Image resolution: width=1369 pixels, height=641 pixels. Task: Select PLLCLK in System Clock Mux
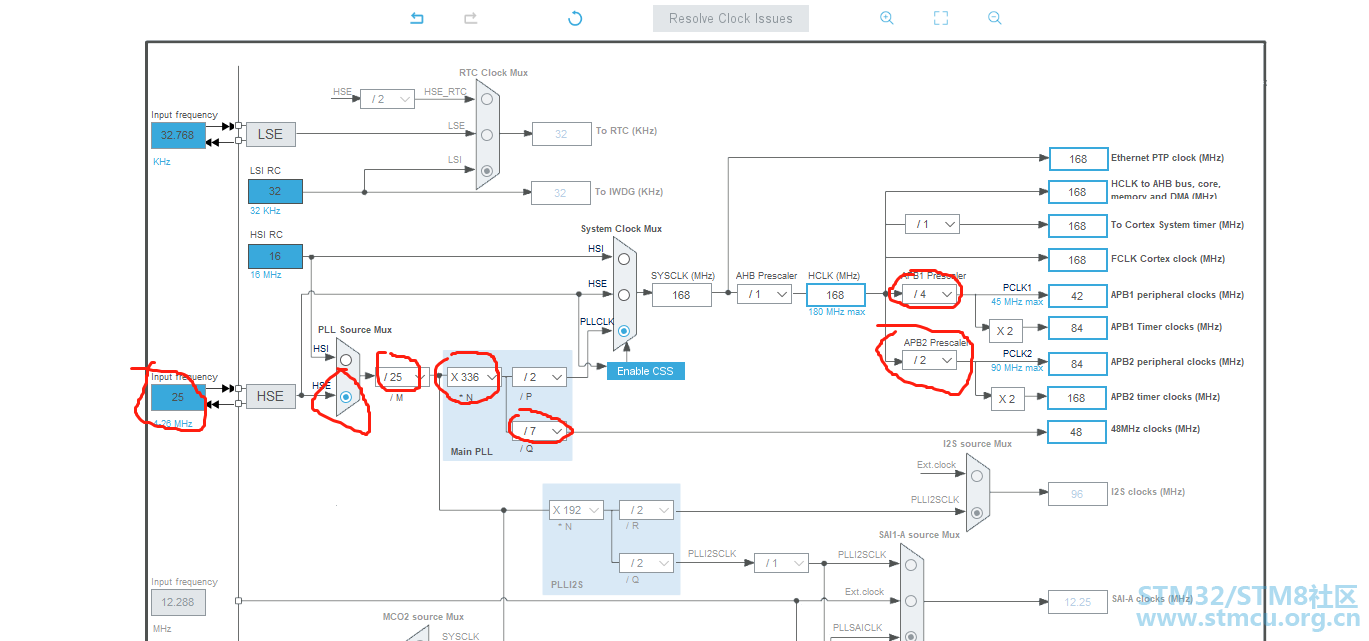624,330
